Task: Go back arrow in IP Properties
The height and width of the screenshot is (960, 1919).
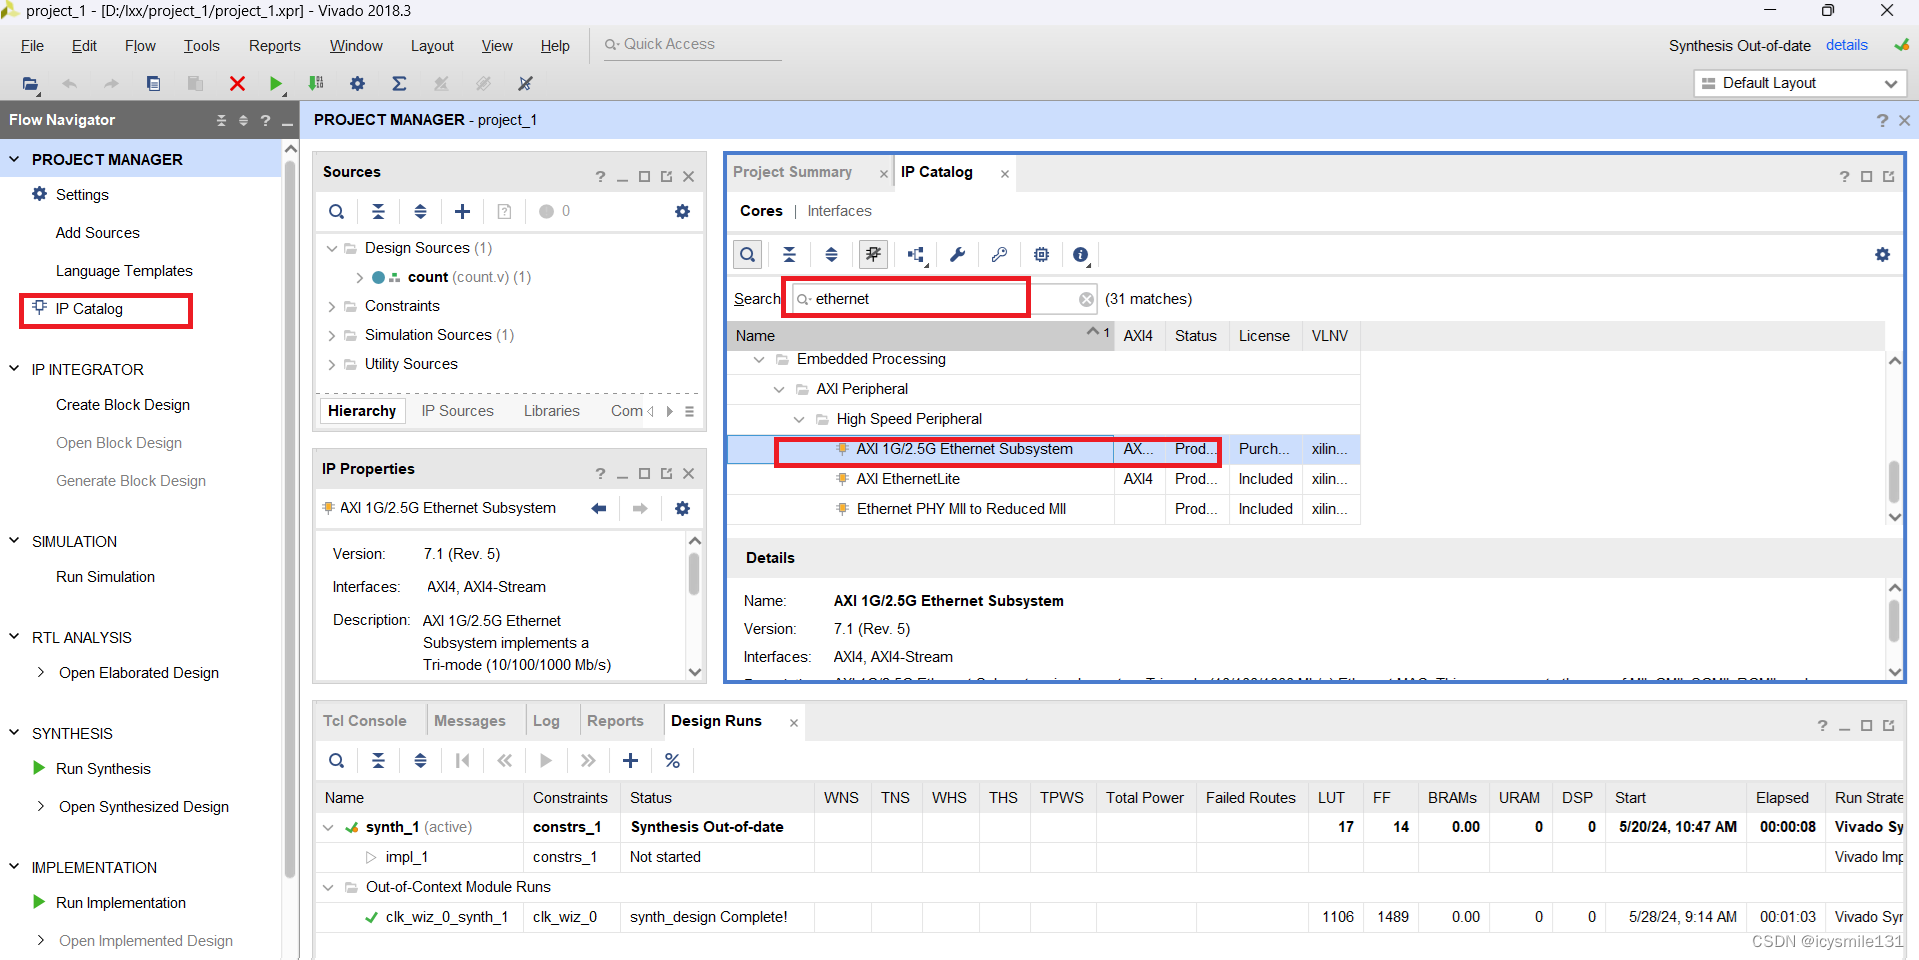Action: coord(598,508)
